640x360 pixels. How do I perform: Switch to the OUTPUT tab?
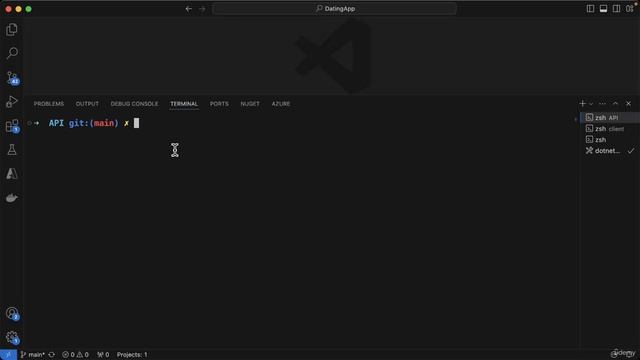point(87,104)
